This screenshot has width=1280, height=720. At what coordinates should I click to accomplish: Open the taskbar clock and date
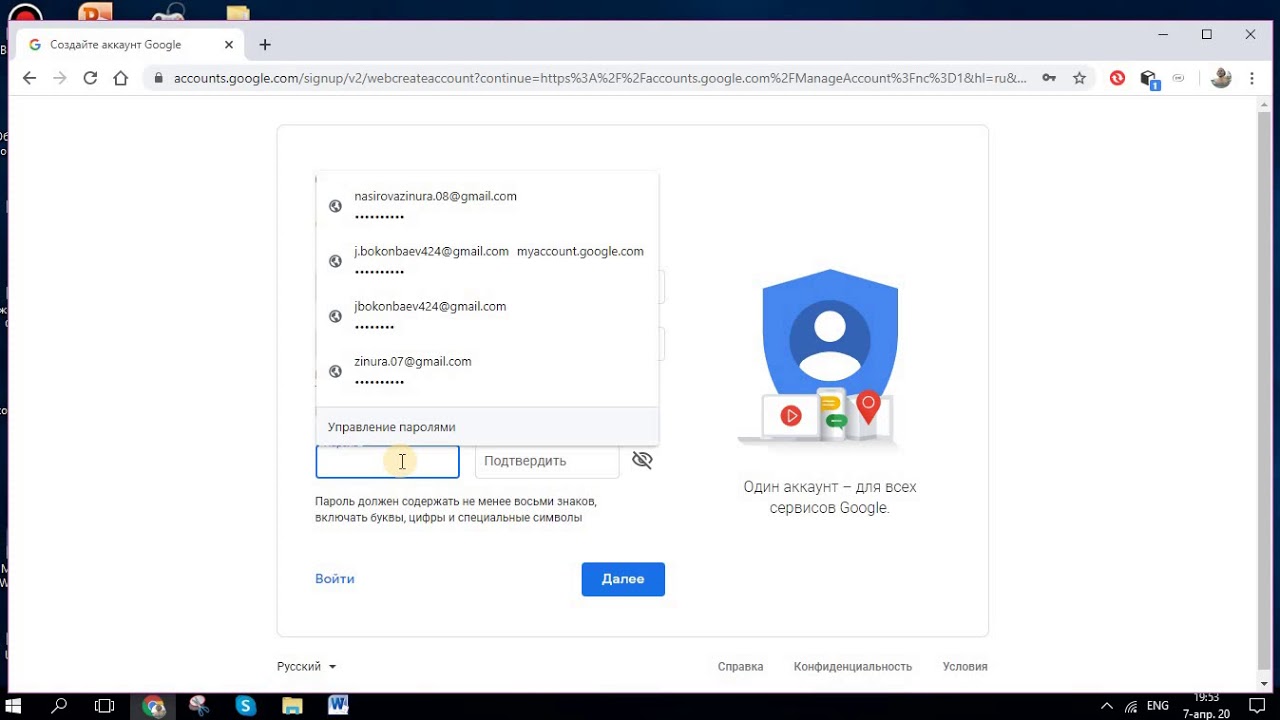click(x=1206, y=706)
